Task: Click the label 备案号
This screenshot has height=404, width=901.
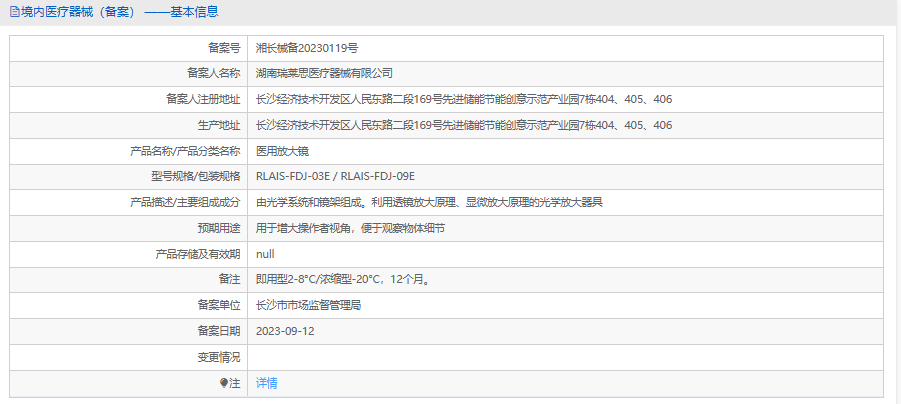Action: [x=224, y=48]
